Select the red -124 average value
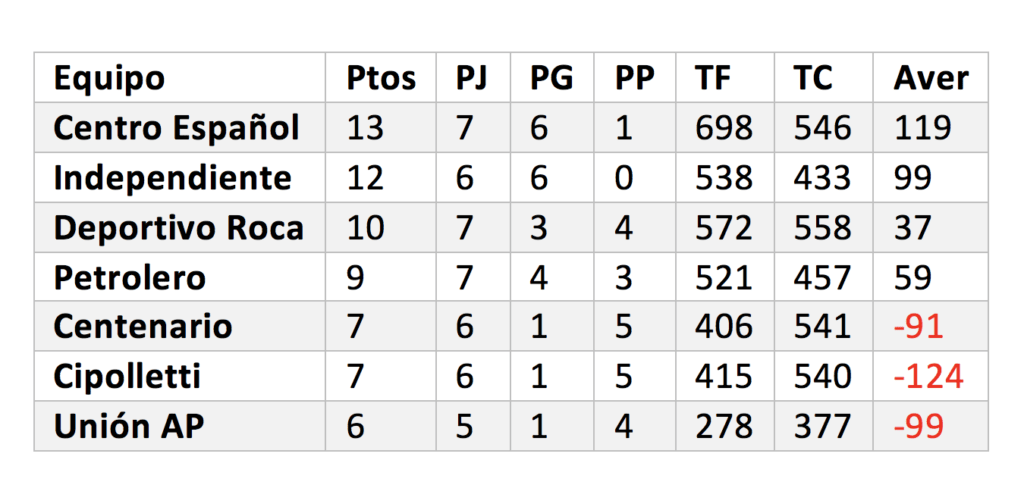 tap(928, 377)
